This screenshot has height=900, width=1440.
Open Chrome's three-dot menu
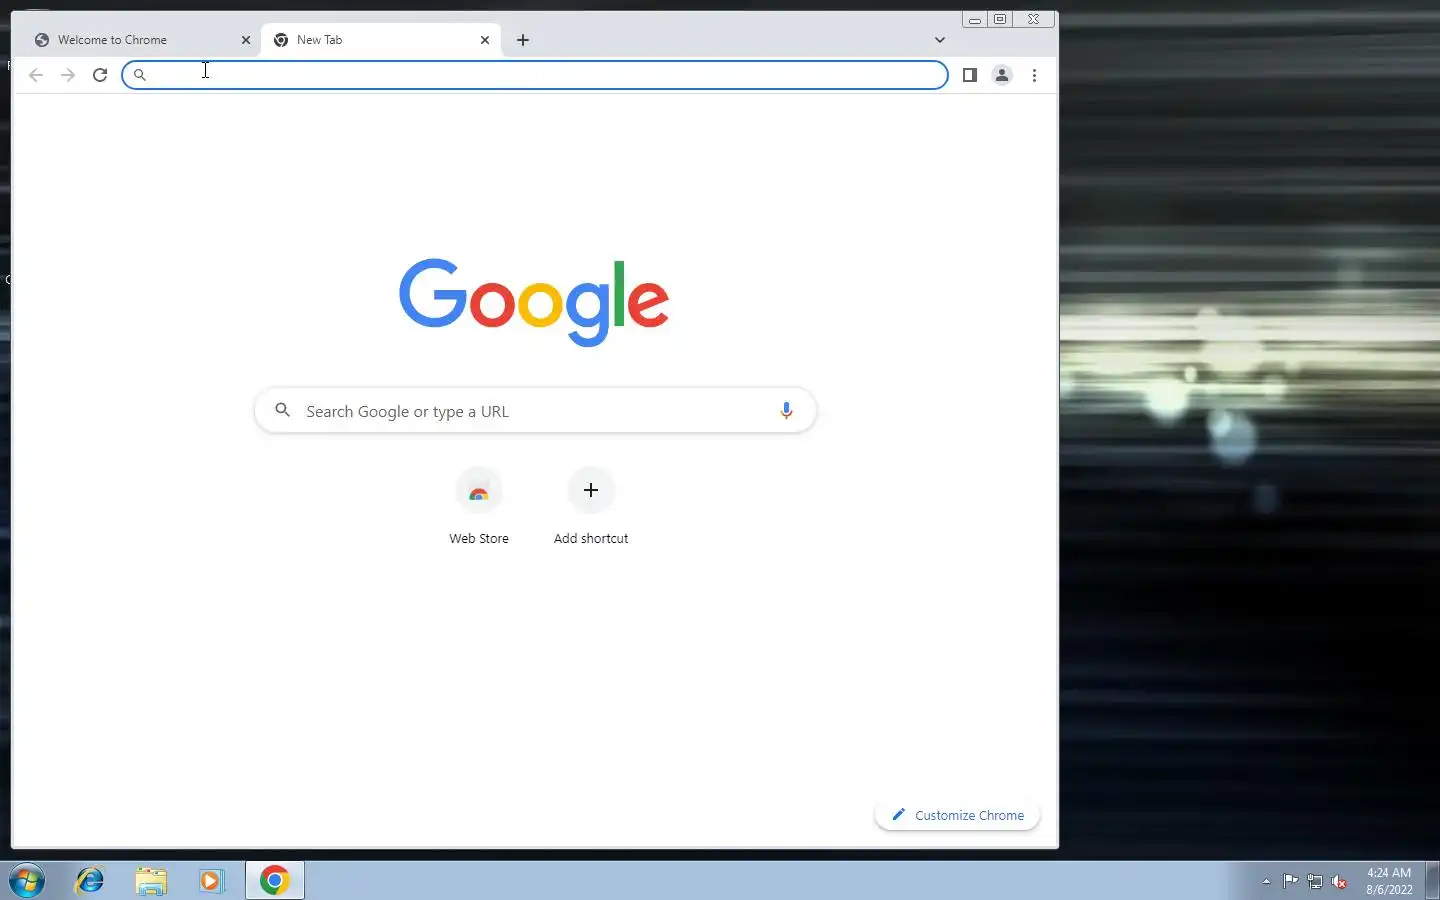(1034, 75)
